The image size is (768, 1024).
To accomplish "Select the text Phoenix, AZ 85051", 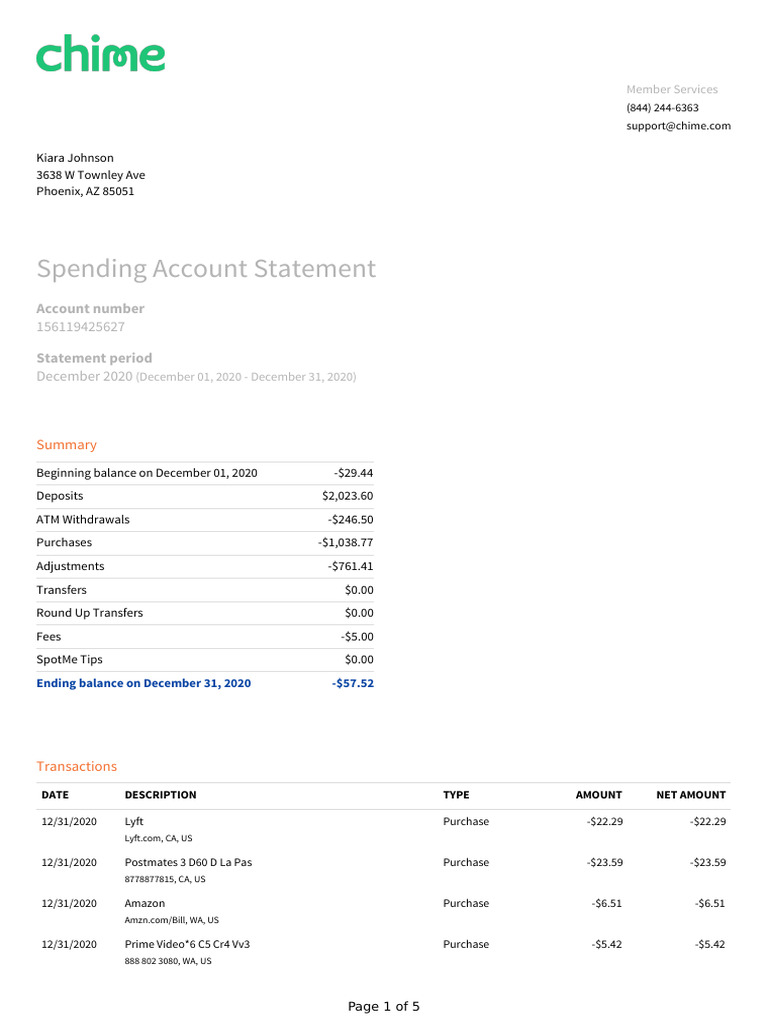I will pyautogui.click(x=86, y=191).
